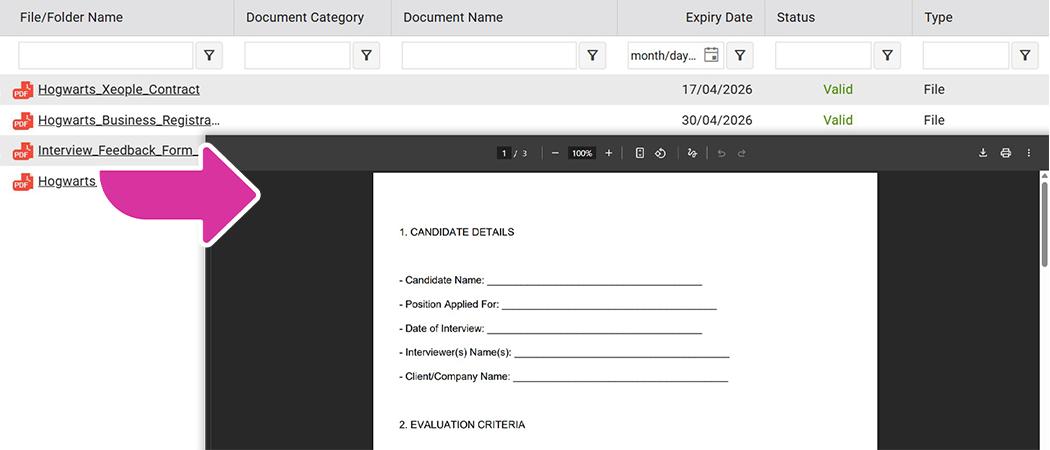Click the '1. CANDIDATE DETAILS' heading in PDF
Image resolution: width=1050 pixels, height=450 pixels.
coord(457,232)
